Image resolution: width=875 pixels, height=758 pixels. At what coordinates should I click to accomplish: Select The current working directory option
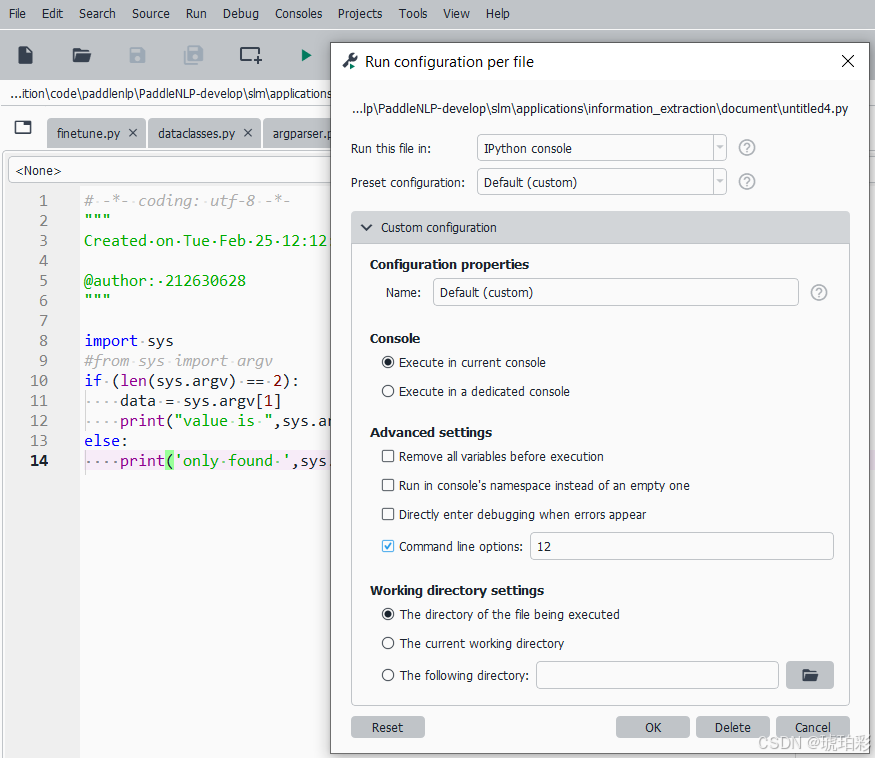pos(388,643)
